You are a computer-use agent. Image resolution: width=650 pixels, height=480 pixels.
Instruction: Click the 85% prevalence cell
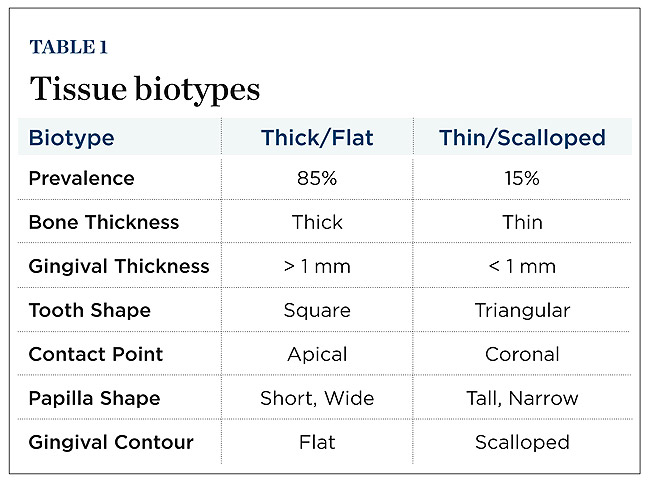tap(317, 179)
